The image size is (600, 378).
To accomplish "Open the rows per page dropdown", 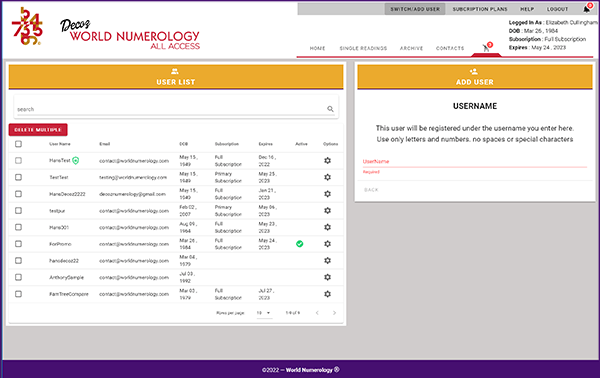I will [x=264, y=313].
